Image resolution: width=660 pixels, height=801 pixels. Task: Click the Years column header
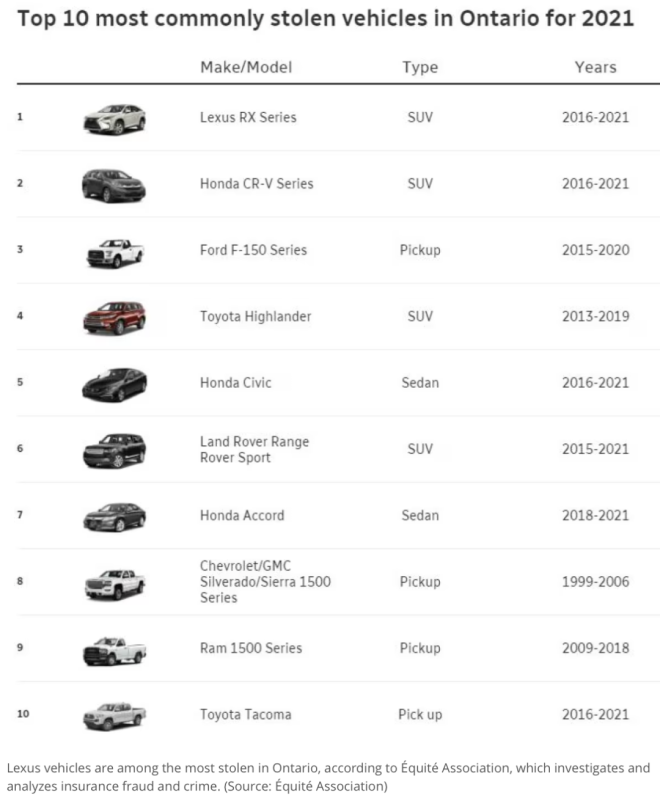(595, 67)
